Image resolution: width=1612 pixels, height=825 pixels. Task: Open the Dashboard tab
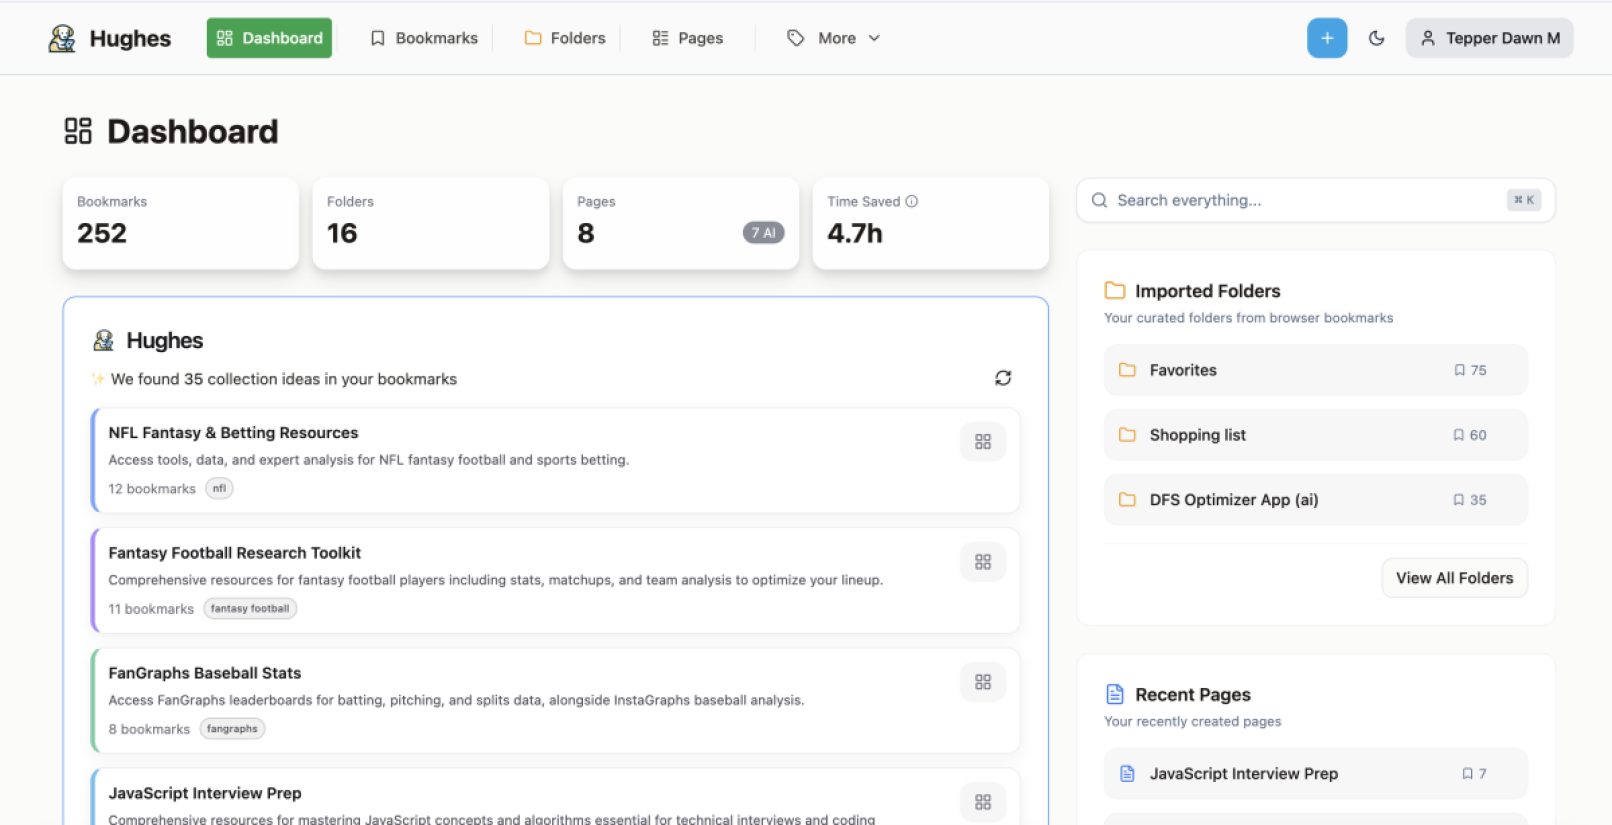point(269,38)
